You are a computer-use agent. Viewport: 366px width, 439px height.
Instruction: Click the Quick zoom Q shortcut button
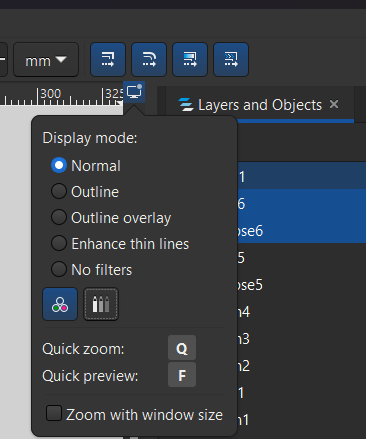(182, 349)
